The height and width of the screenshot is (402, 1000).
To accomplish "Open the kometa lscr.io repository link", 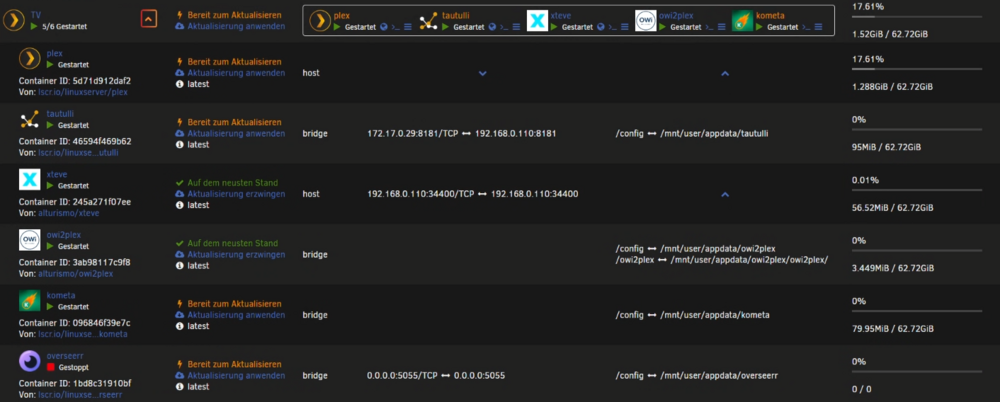I will click(83, 334).
